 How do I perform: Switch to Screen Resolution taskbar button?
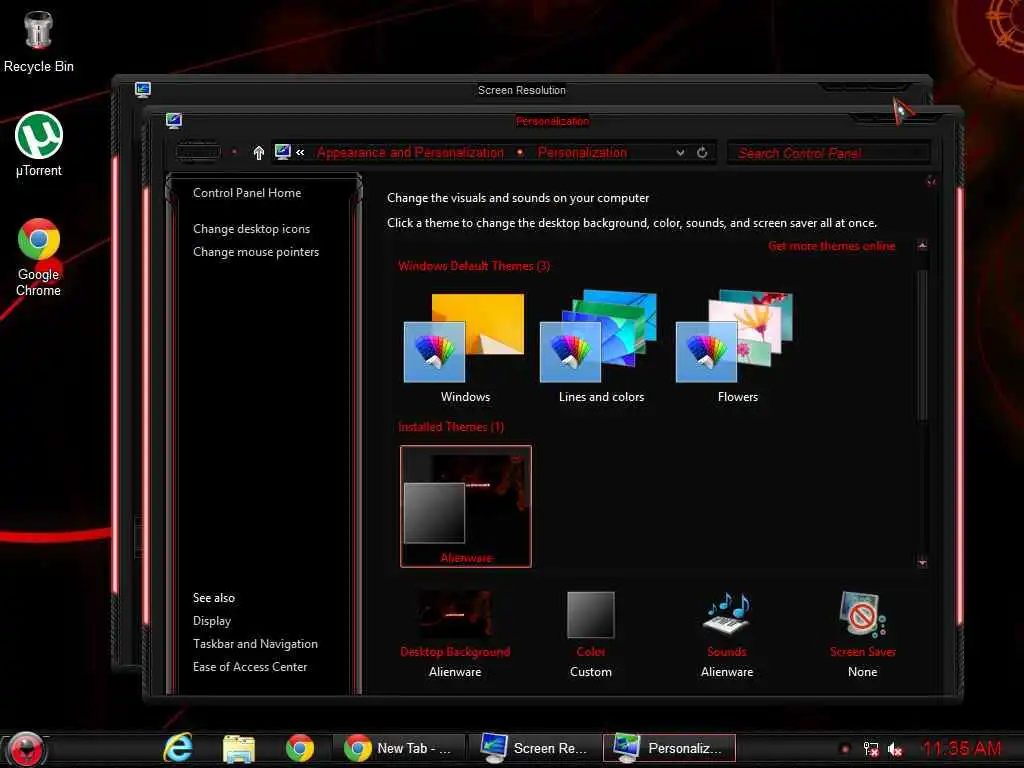pyautogui.click(x=535, y=748)
